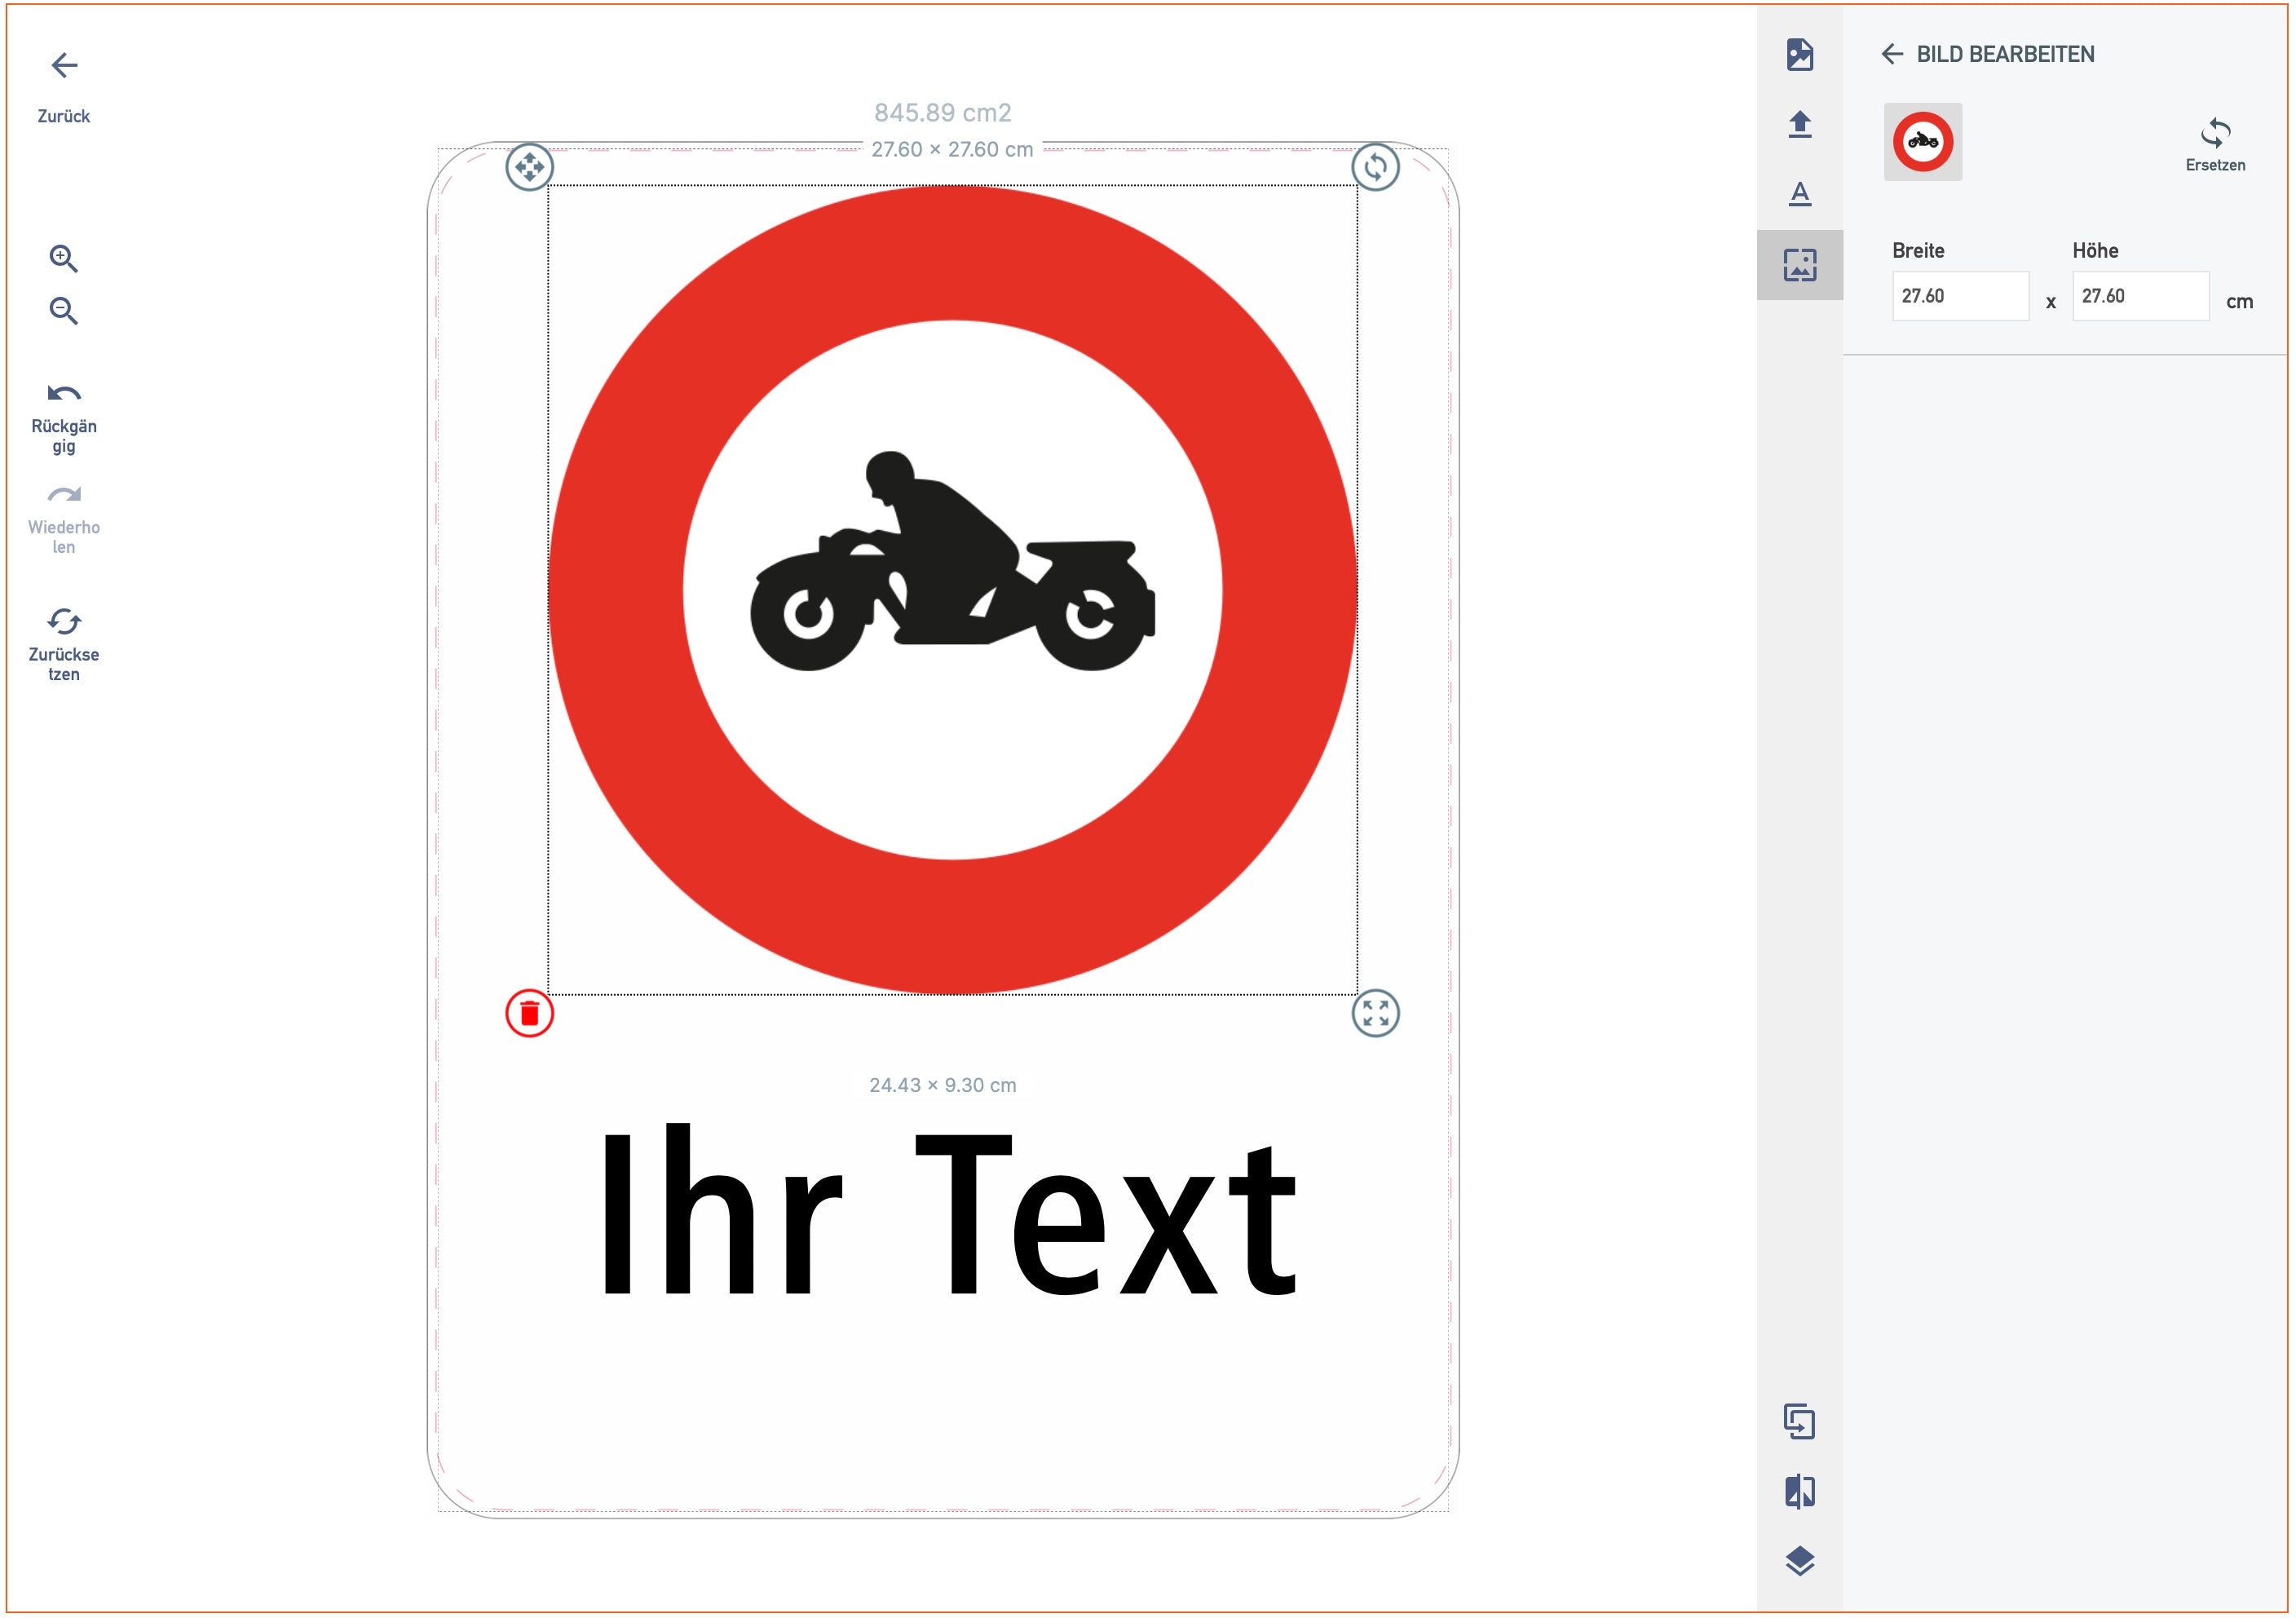Select the motorcycle sign thumbnail
2296x1618 pixels.
[1922, 142]
